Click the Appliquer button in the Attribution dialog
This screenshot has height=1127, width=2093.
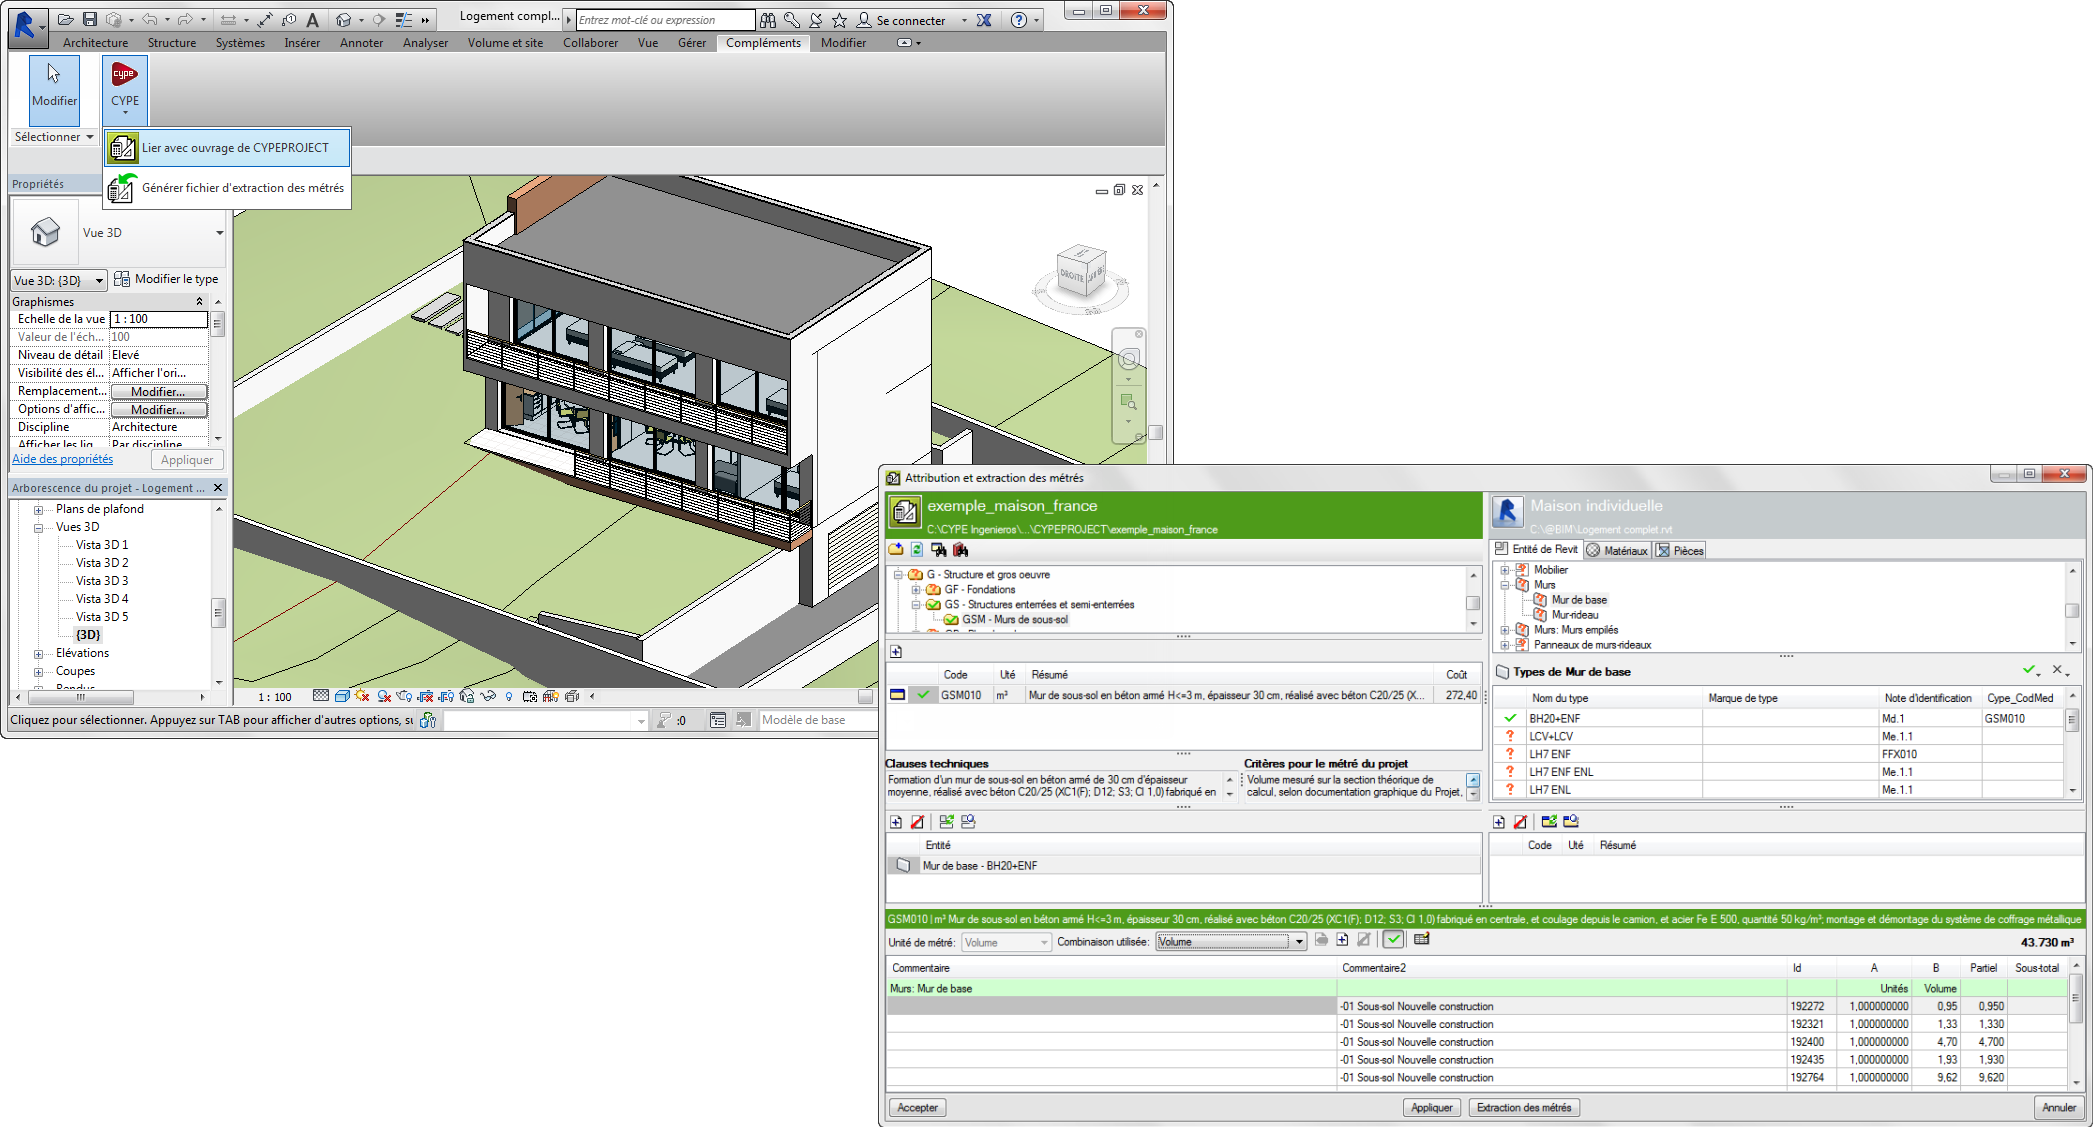(1431, 1108)
